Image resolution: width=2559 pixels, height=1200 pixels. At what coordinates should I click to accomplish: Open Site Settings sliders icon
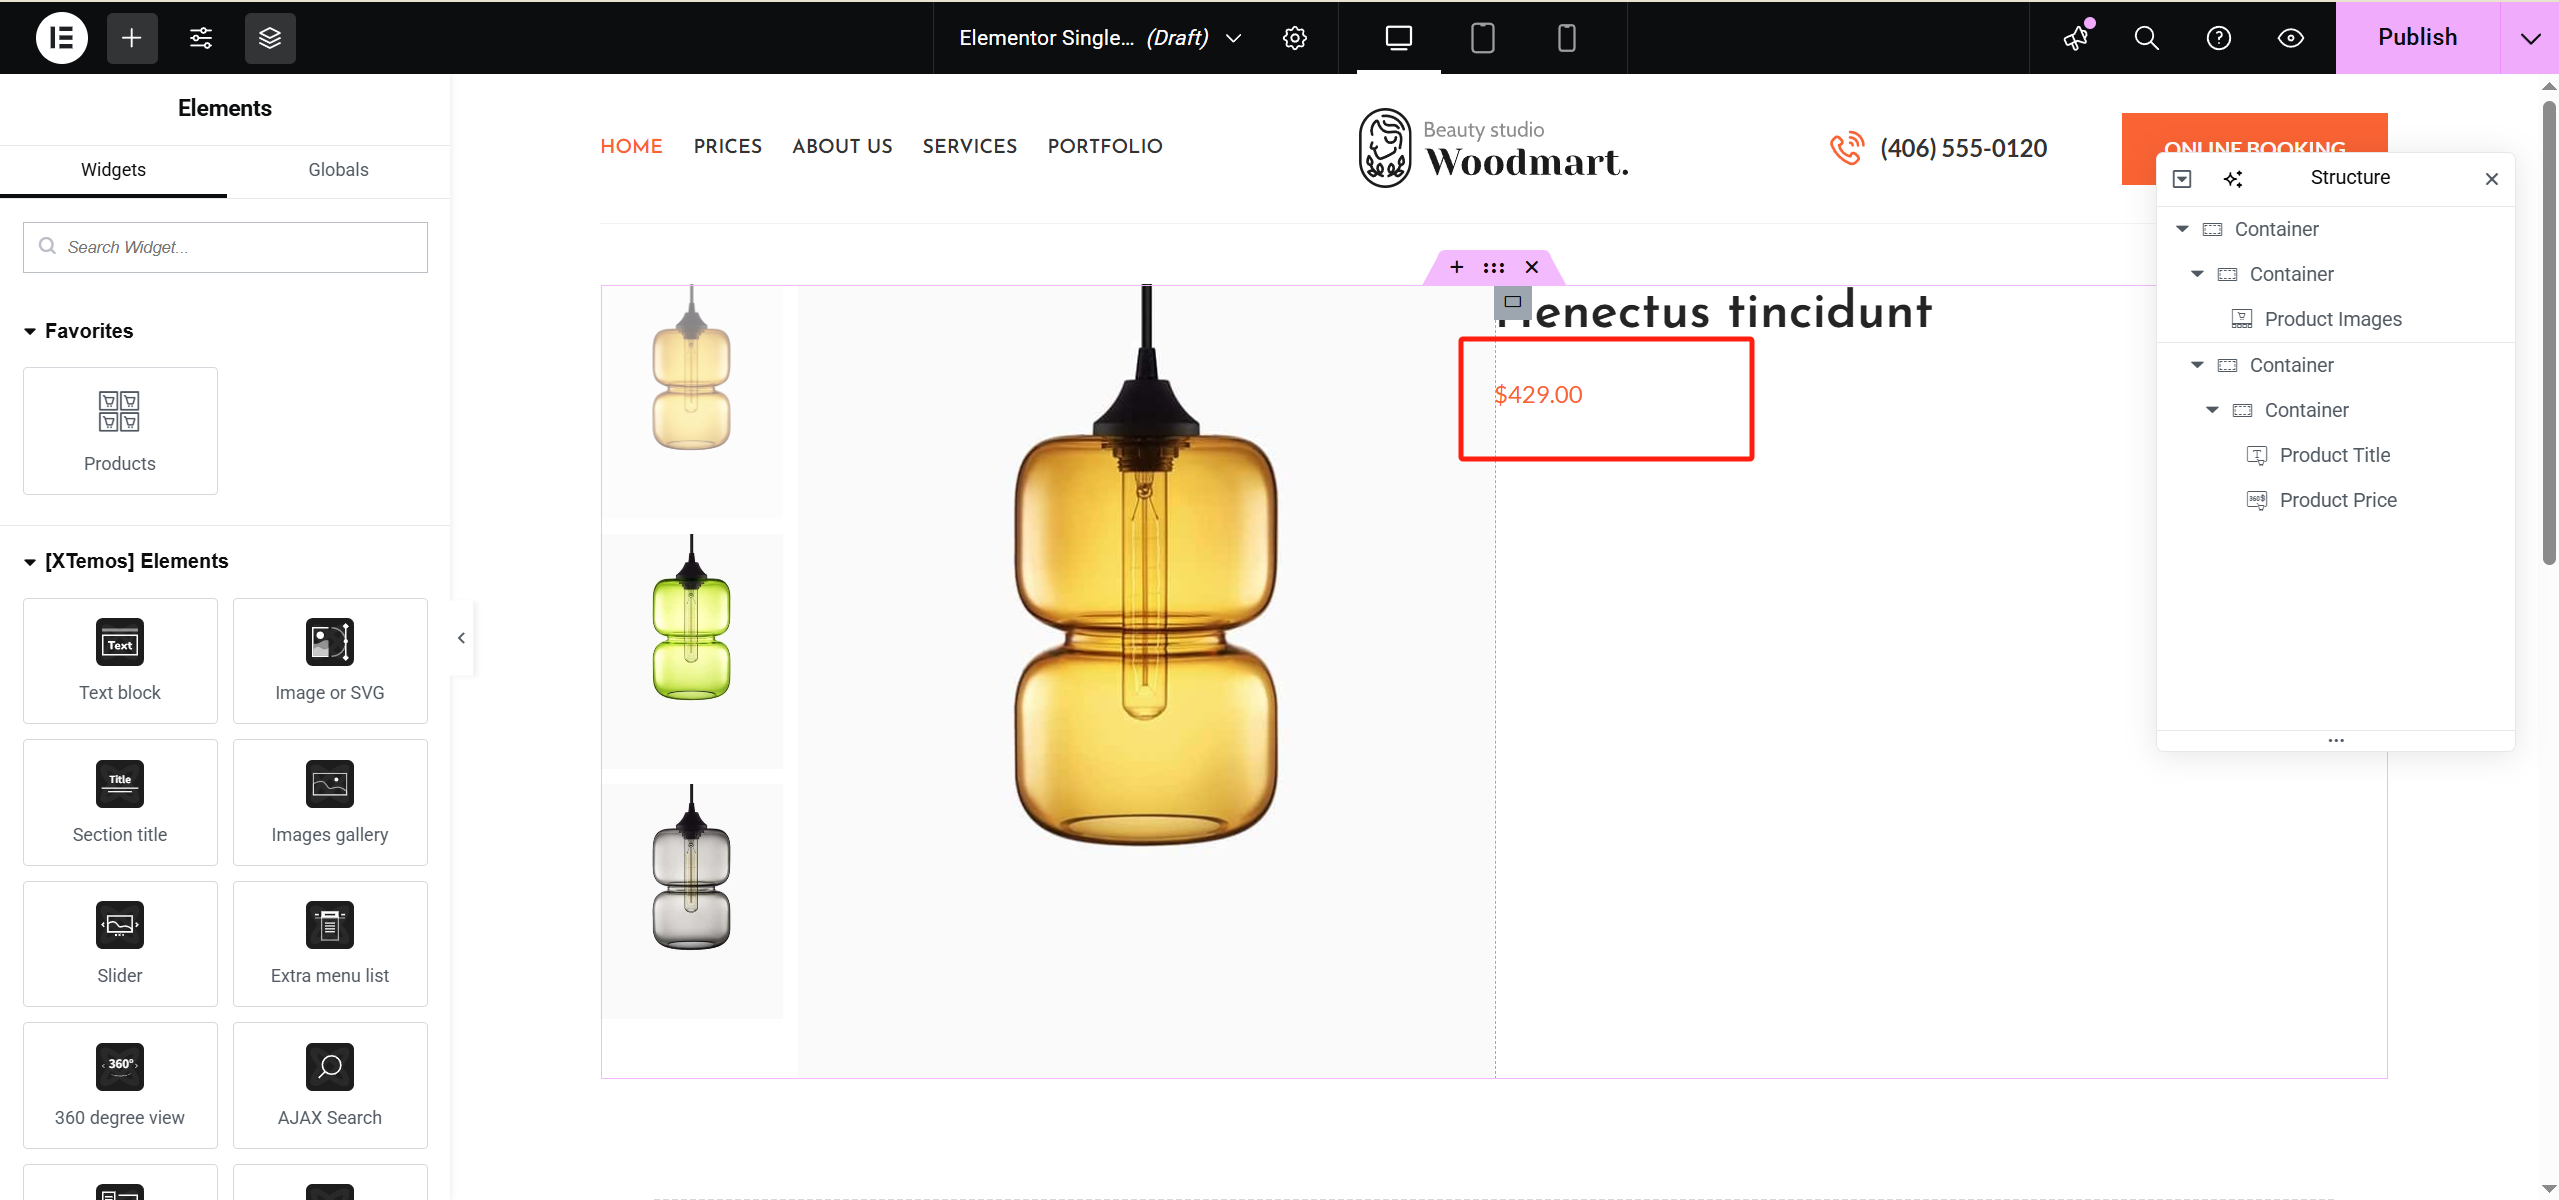(201, 38)
